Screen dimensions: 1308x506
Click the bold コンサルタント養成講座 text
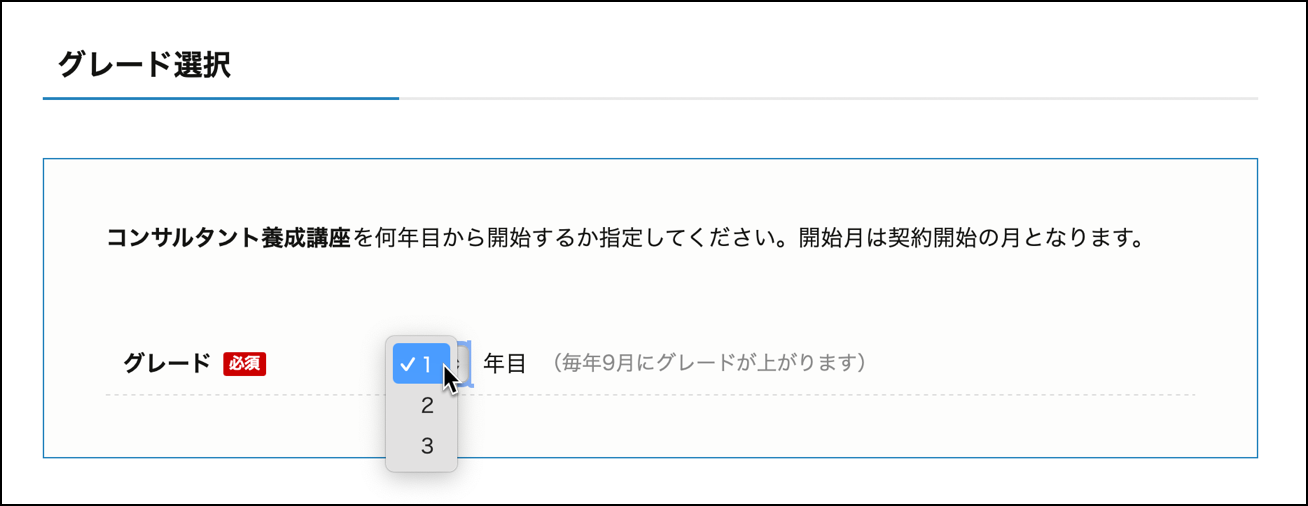228,240
